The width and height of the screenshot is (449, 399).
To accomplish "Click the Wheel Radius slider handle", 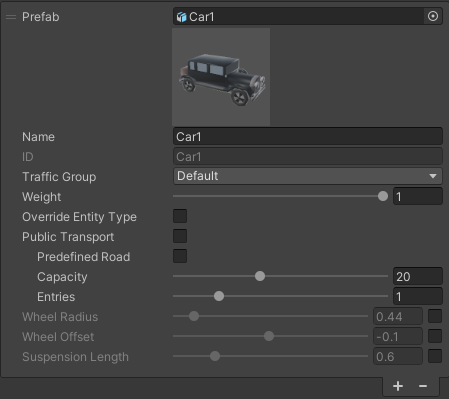I will point(194,316).
